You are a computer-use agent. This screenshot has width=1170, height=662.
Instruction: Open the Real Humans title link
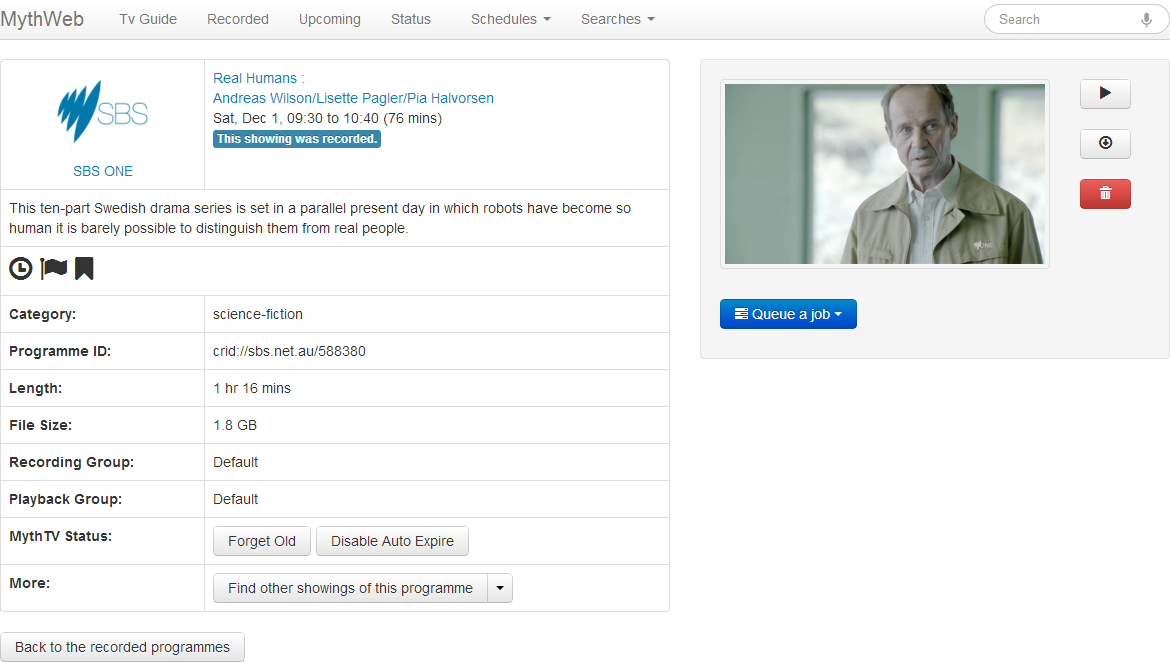258,78
